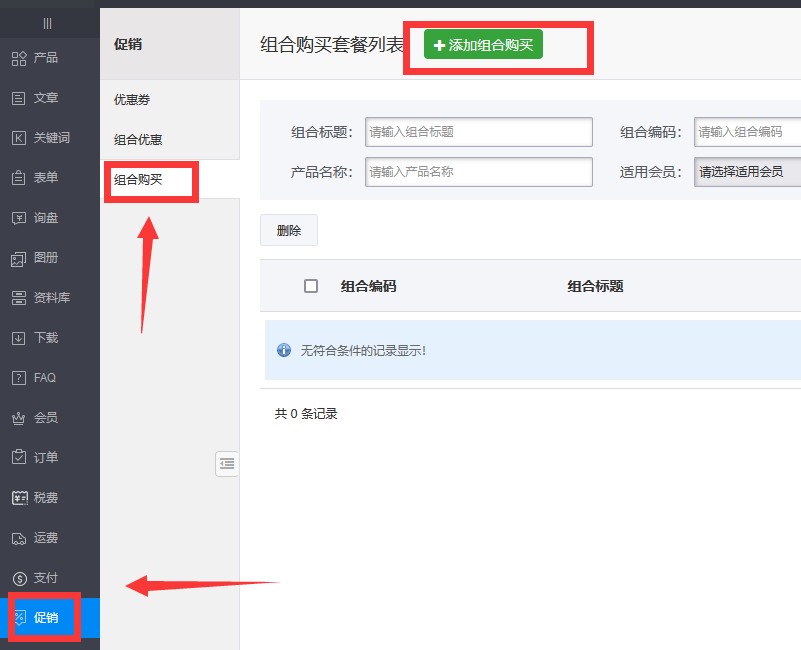Viewport: 801px width, 650px height.
Task: Open the 产品 section in the sidebar
Action: click(x=47, y=58)
